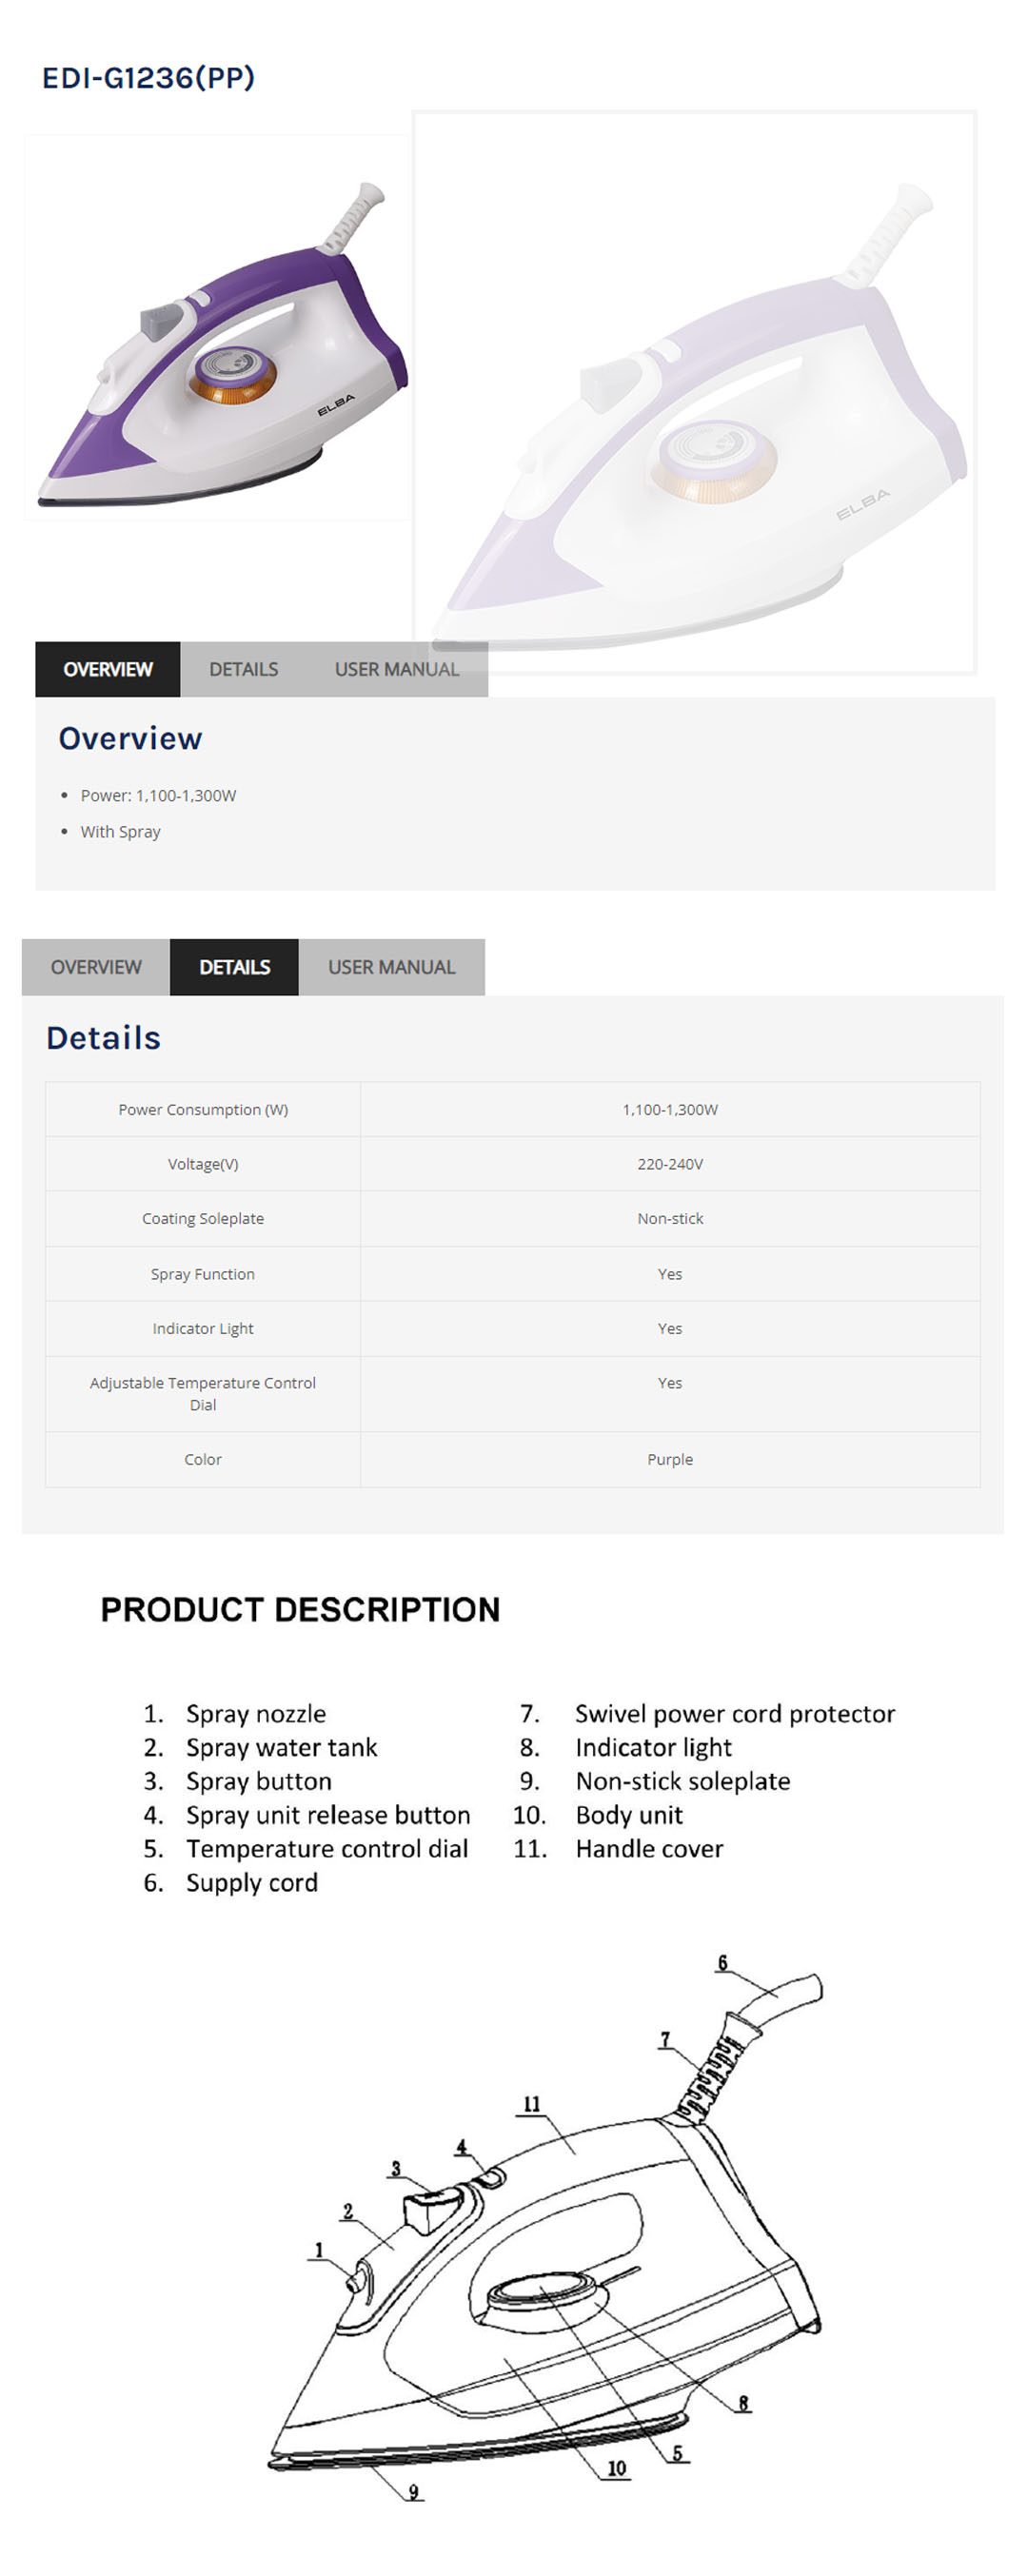Click the large faded zoomed iron image
Screen dimensions: 1028x2576
[694, 392]
